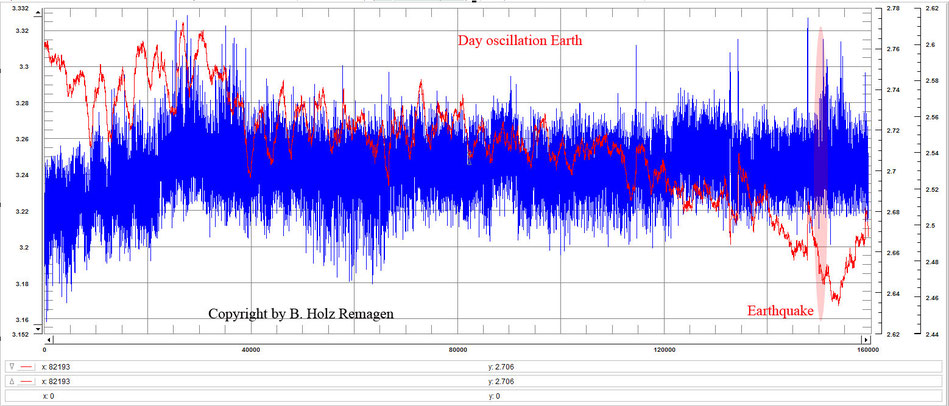The width and height of the screenshot is (949, 406).
Task: Click the 80000 tick label on the x-axis
Action: (458, 350)
